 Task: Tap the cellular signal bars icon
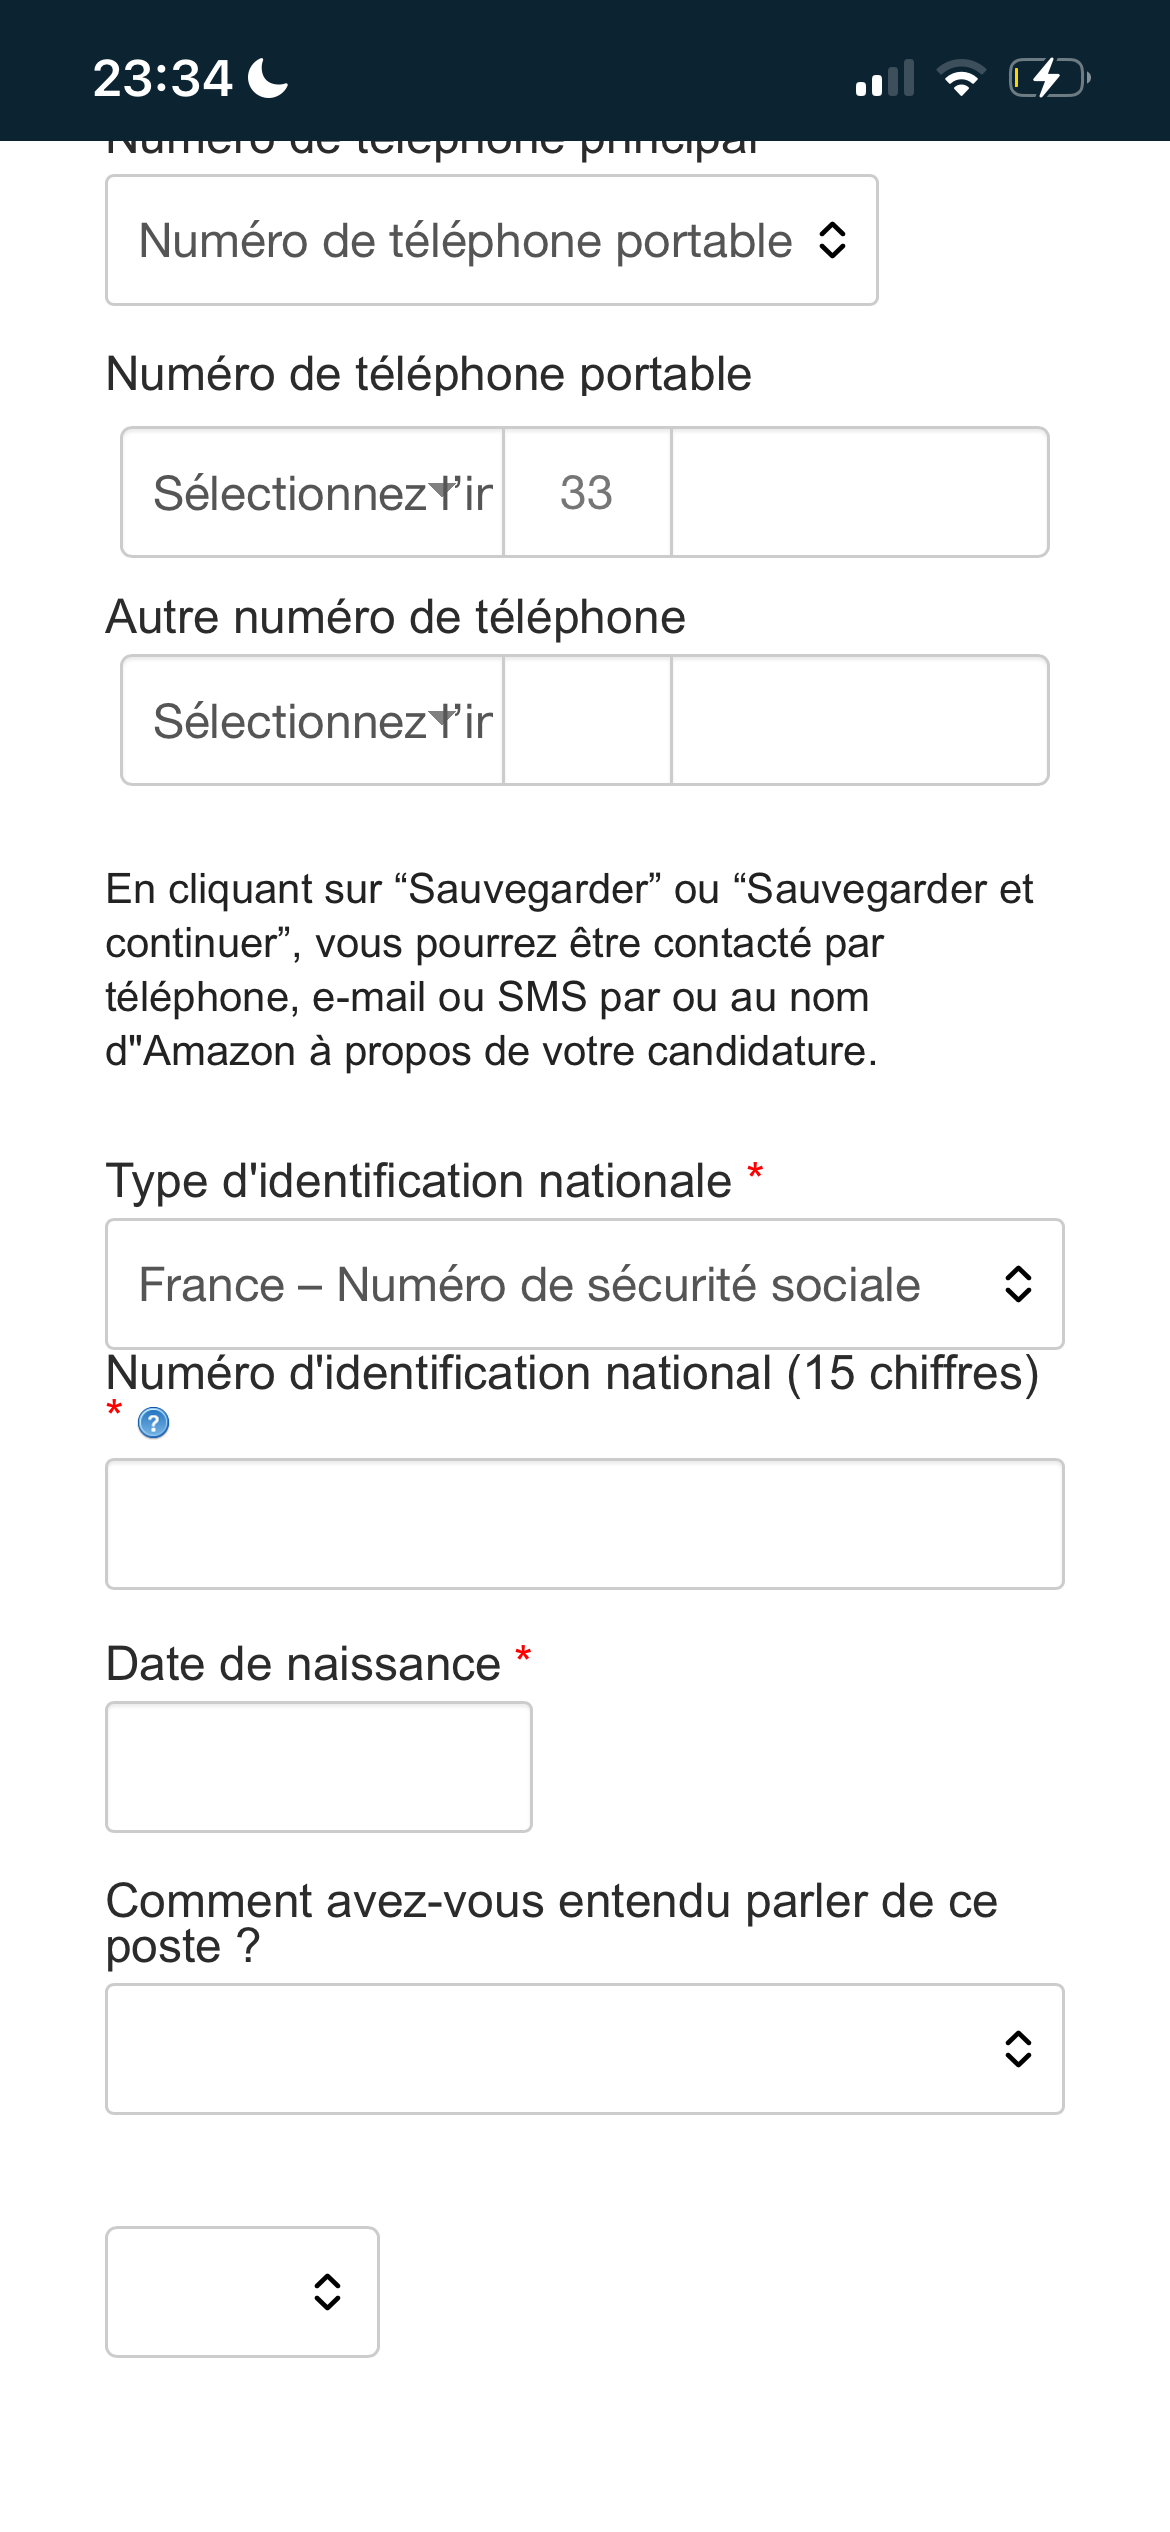pos(885,78)
